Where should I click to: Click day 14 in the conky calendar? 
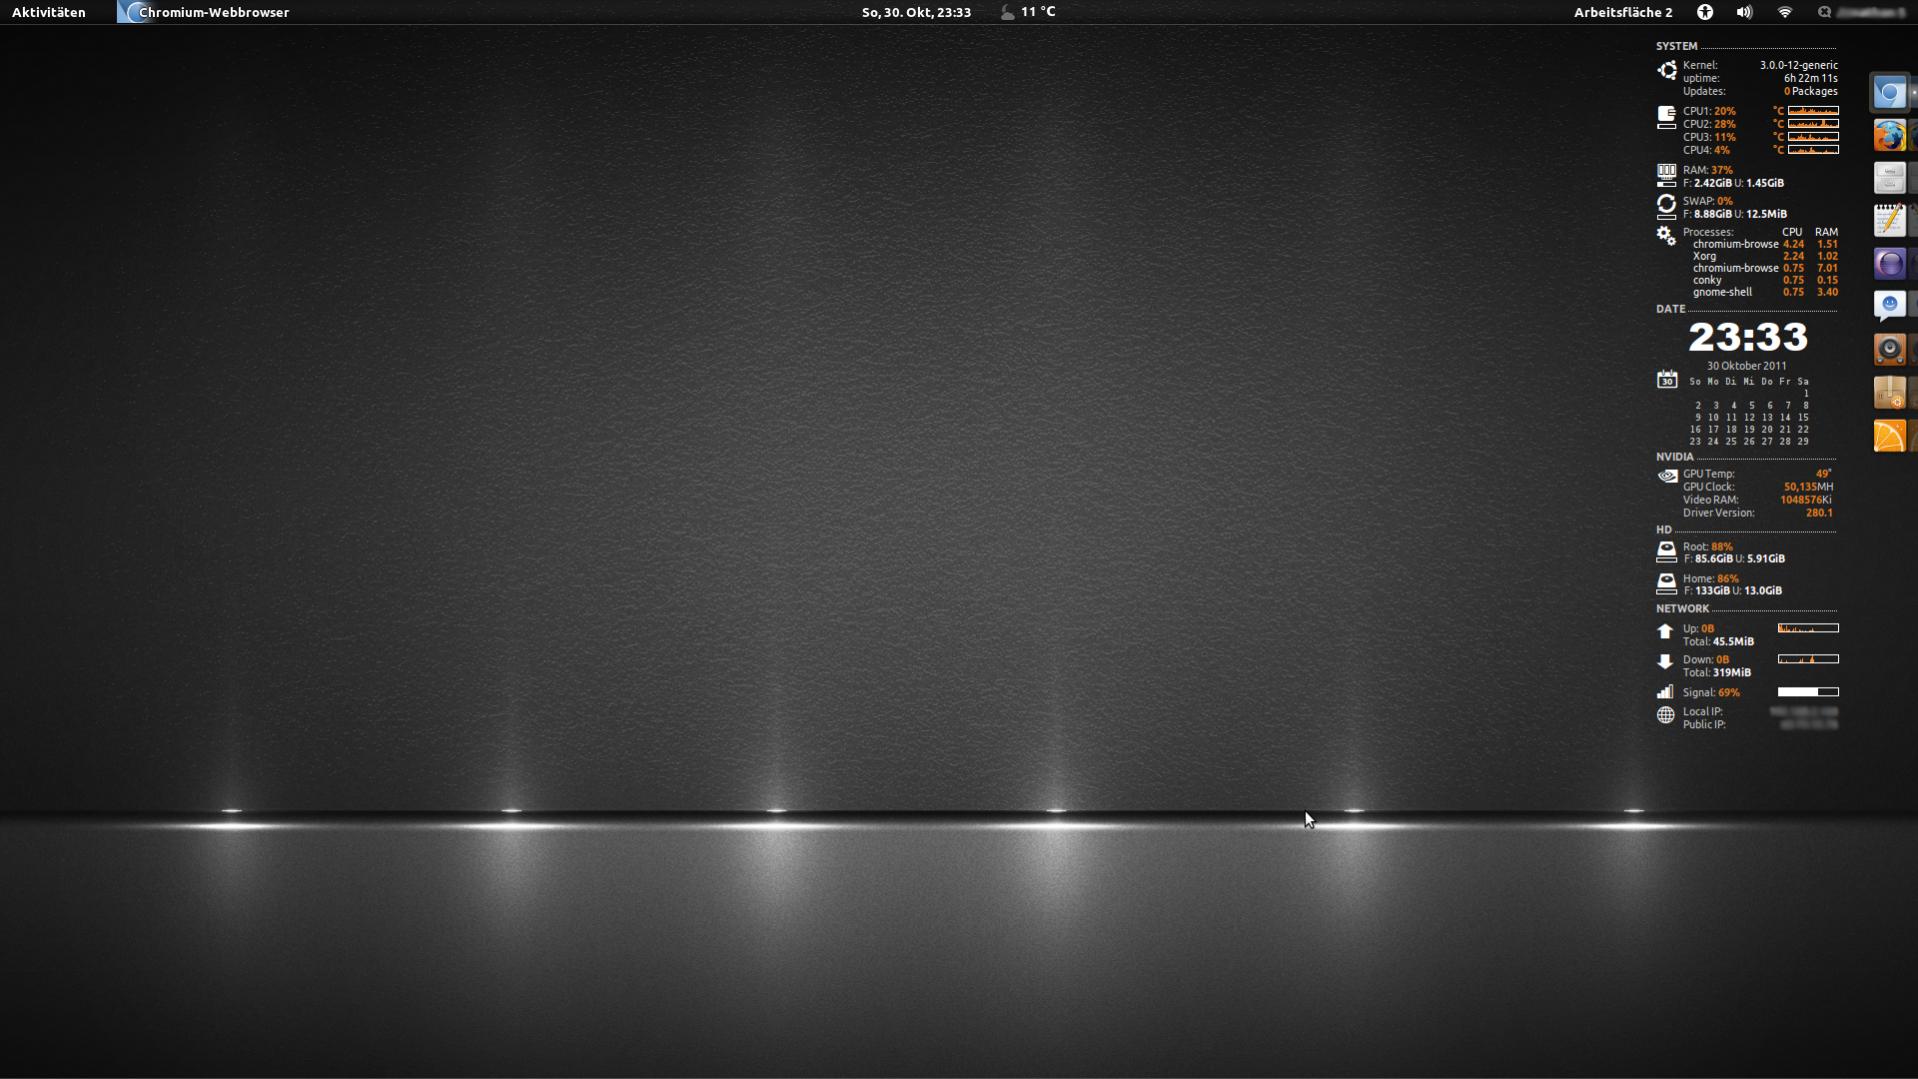click(x=1785, y=418)
